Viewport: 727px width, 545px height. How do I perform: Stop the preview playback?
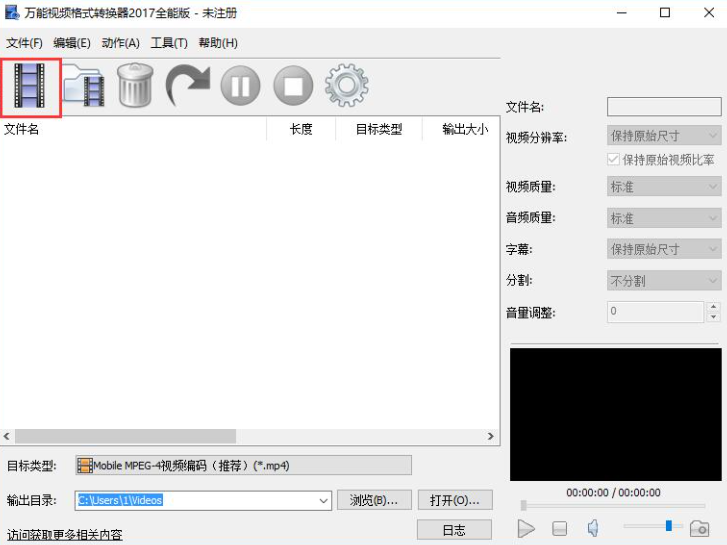pos(560,528)
